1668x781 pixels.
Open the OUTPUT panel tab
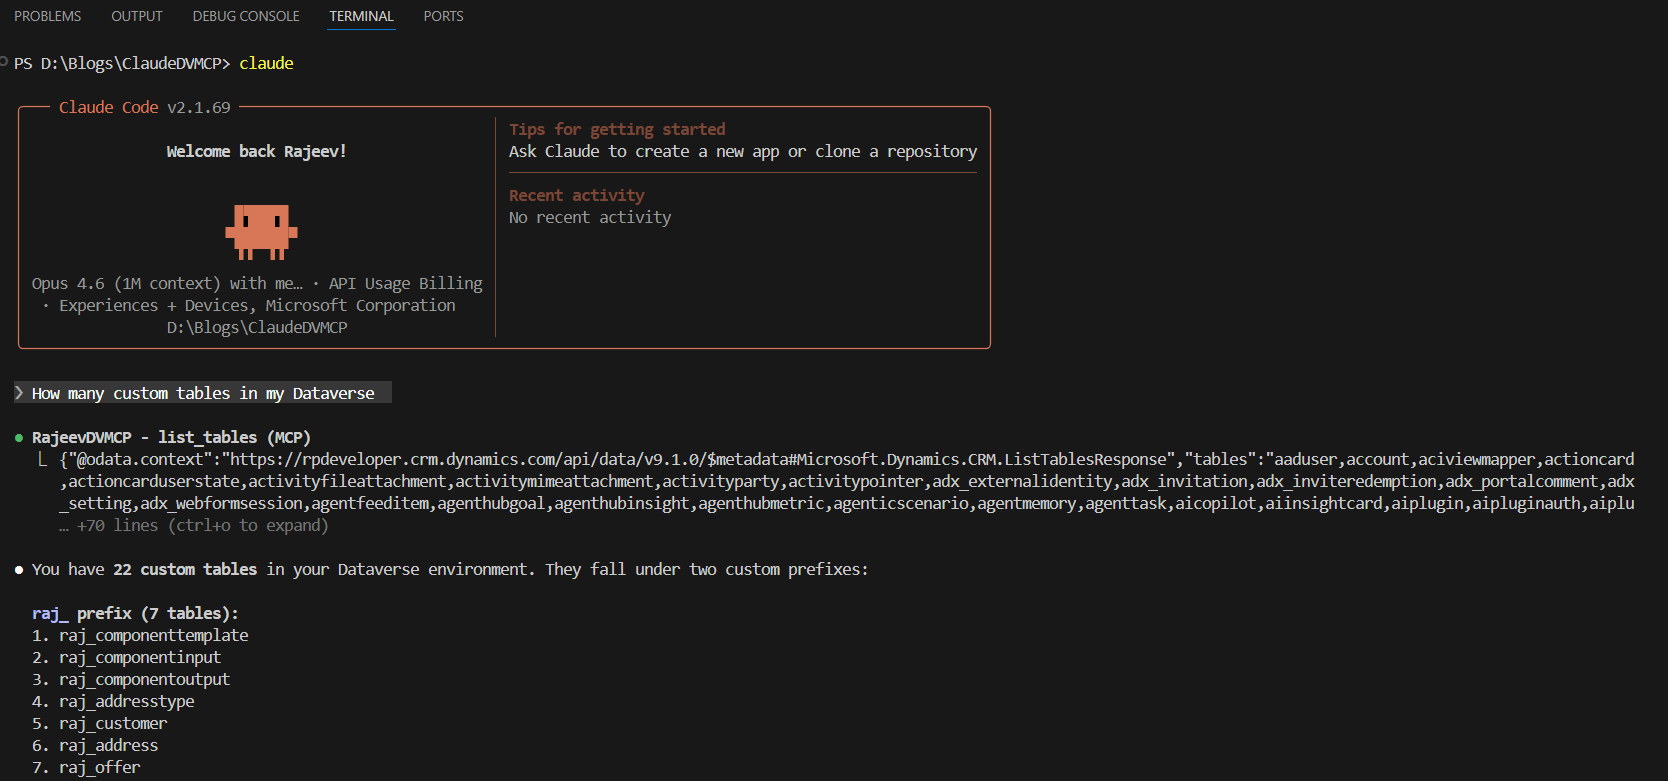coord(137,16)
